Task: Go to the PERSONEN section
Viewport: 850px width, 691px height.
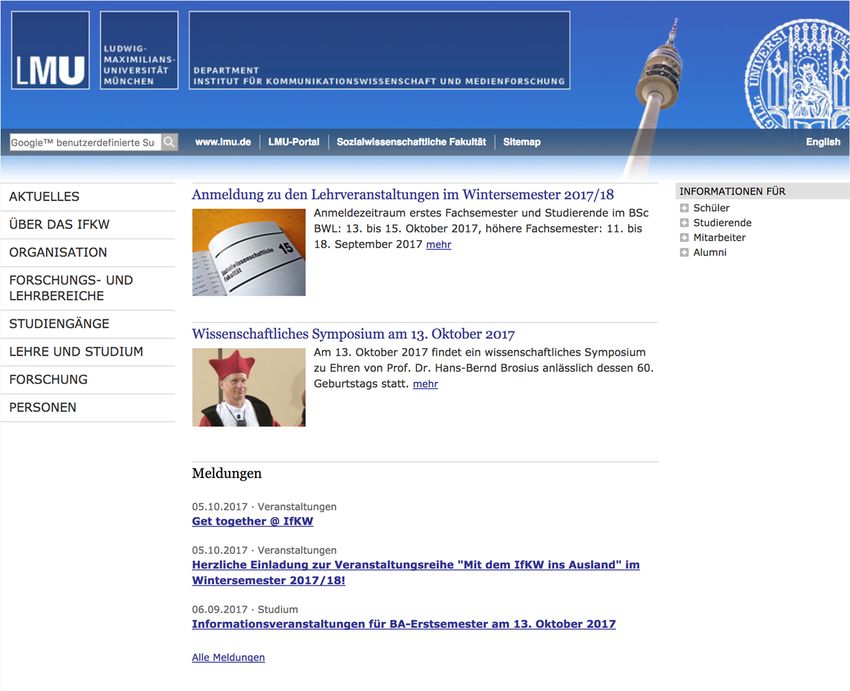Action: (x=43, y=407)
